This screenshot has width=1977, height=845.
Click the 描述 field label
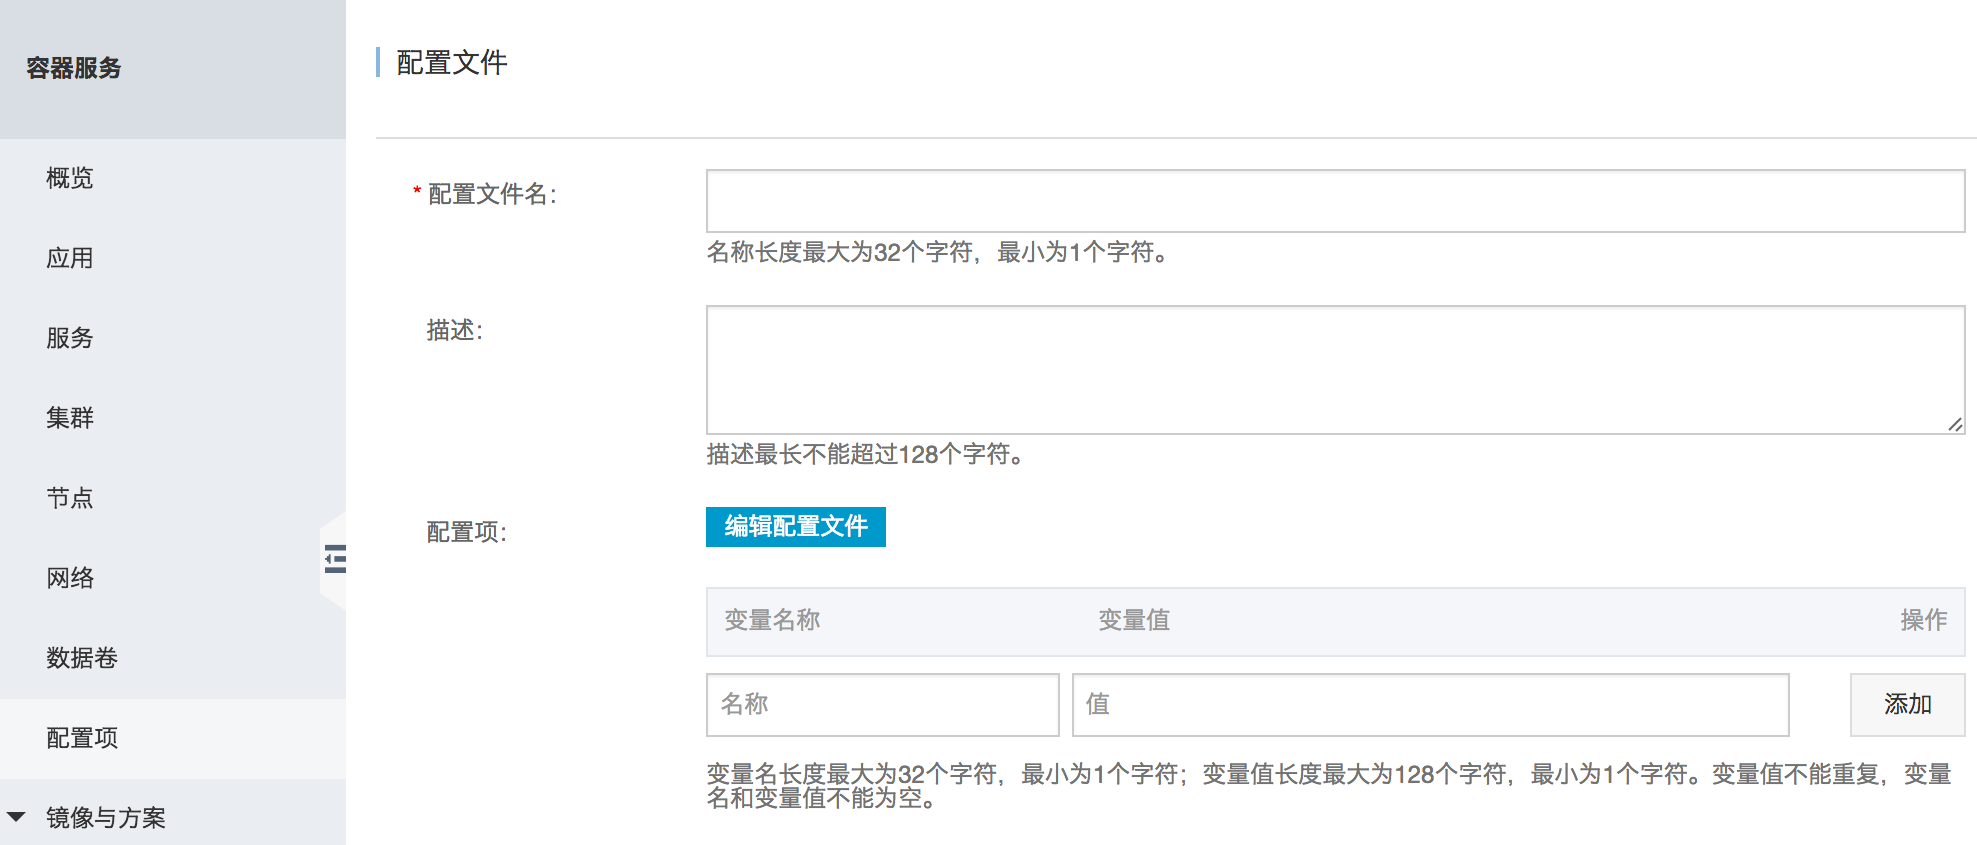pos(455,331)
